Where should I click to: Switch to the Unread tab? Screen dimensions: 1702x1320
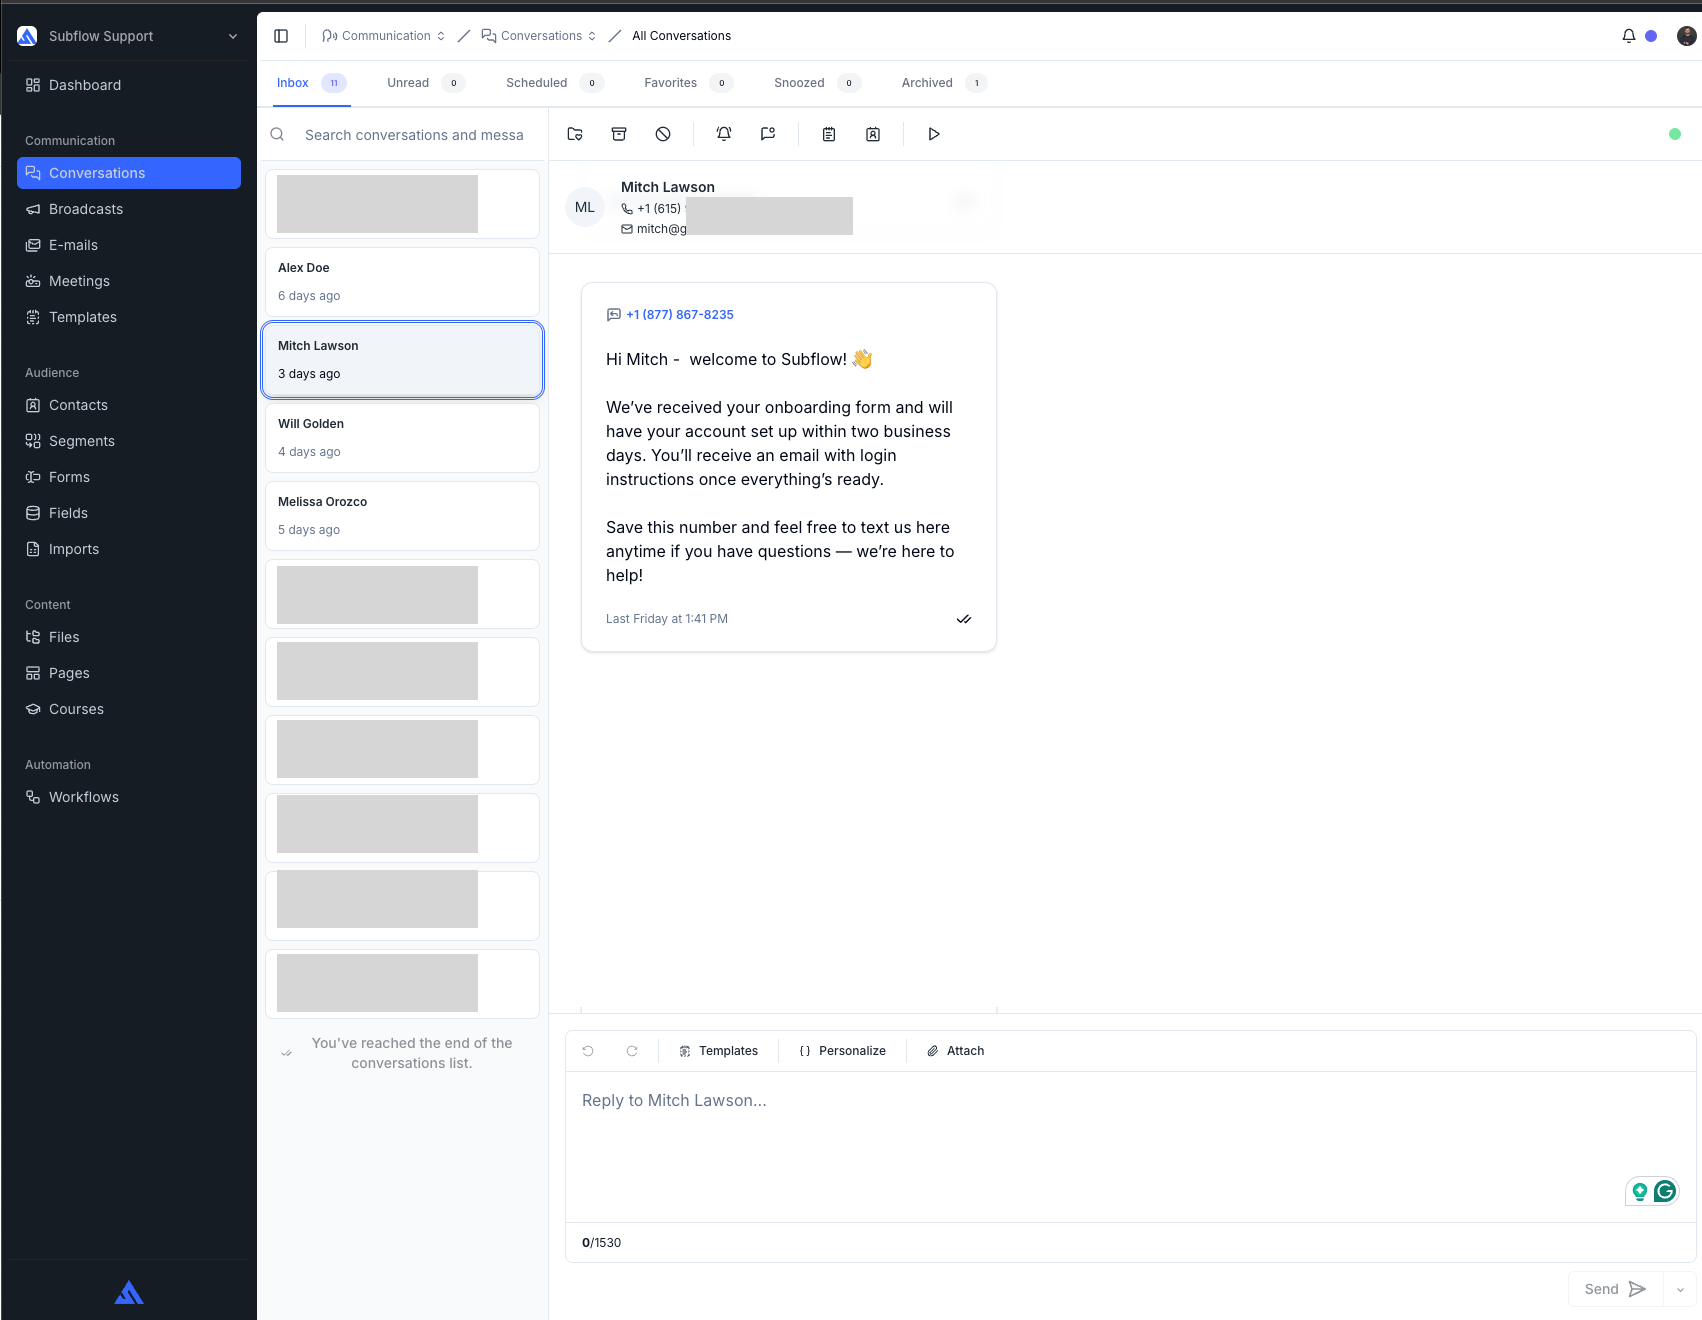pos(426,83)
